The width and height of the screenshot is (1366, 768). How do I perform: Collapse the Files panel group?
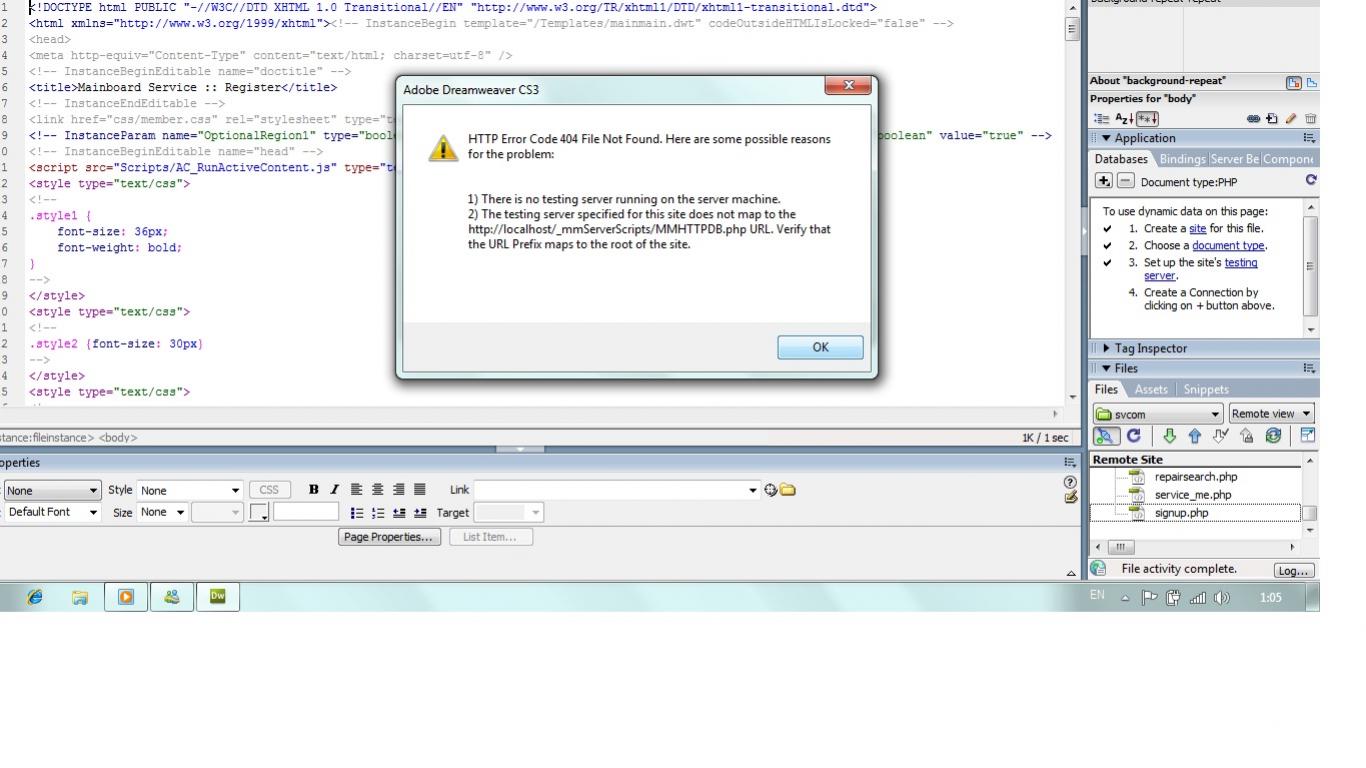pos(1107,368)
